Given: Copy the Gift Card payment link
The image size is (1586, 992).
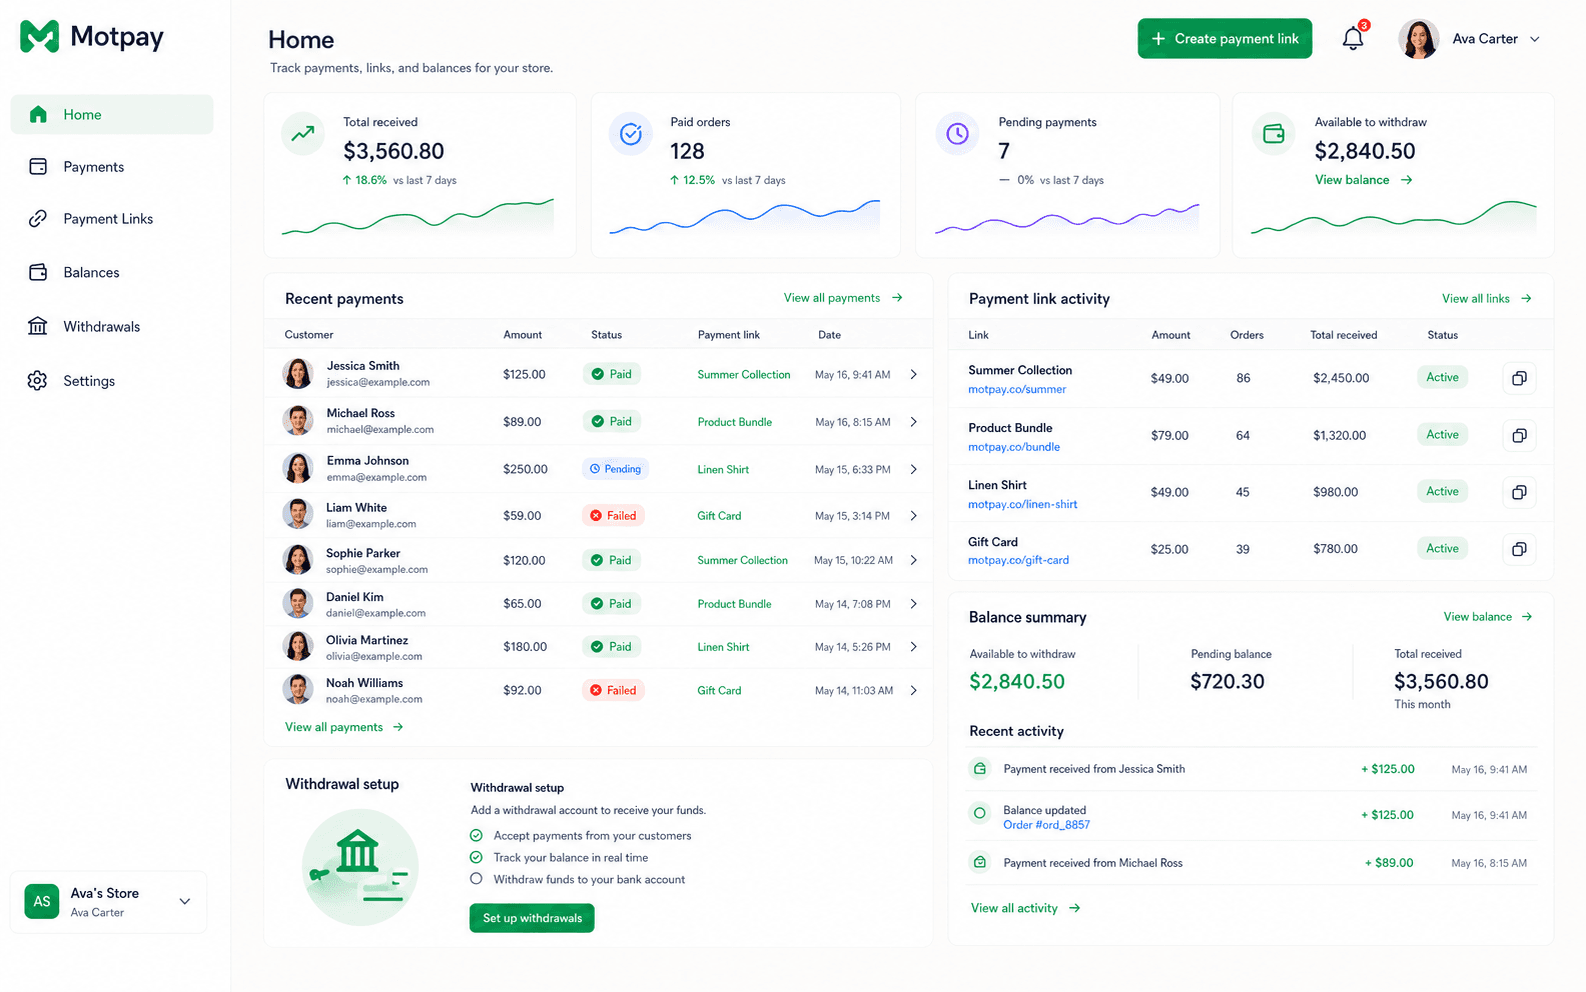Looking at the screenshot, I should tap(1519, 549).
